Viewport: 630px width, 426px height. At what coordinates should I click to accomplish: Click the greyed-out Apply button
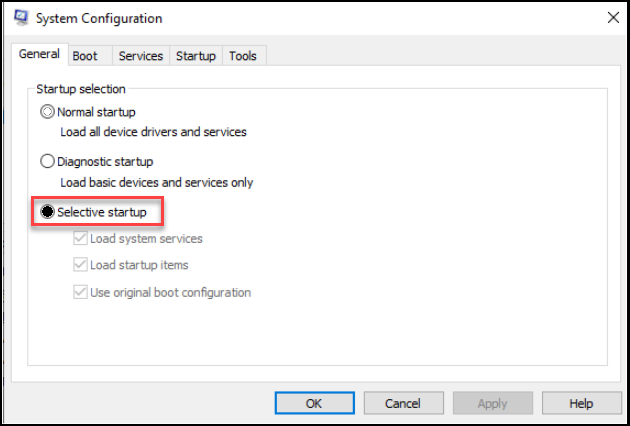tap(493, 403)
